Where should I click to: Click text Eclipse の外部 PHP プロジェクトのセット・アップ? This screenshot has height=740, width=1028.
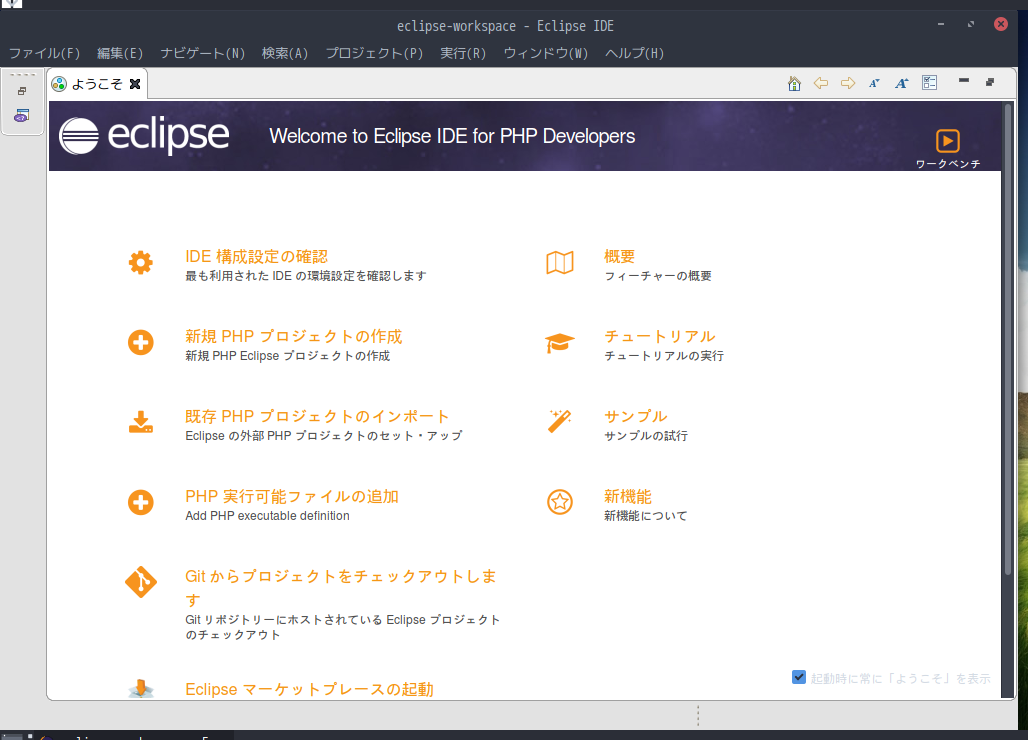324,436
